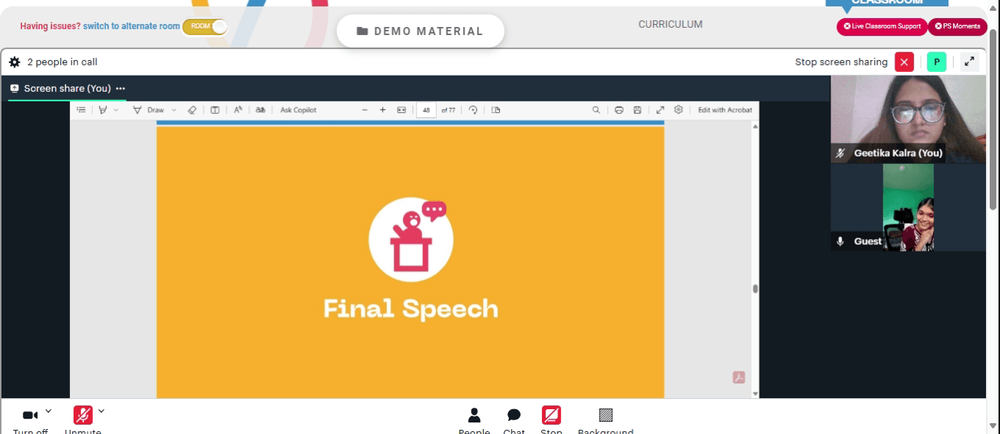Click the Print icon in PDF toolbar
The width and height of the screenshot is (1000, 434).
pos(619,110)
